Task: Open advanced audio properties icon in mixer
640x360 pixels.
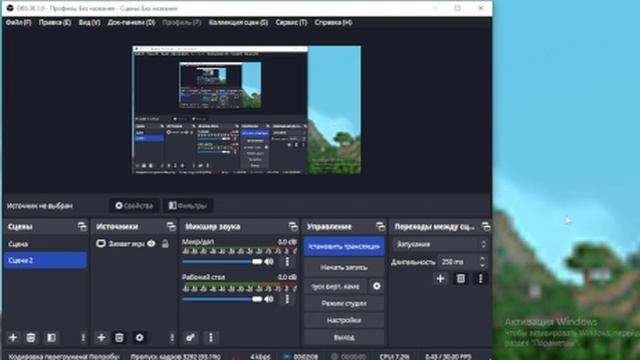Action: 190,338
